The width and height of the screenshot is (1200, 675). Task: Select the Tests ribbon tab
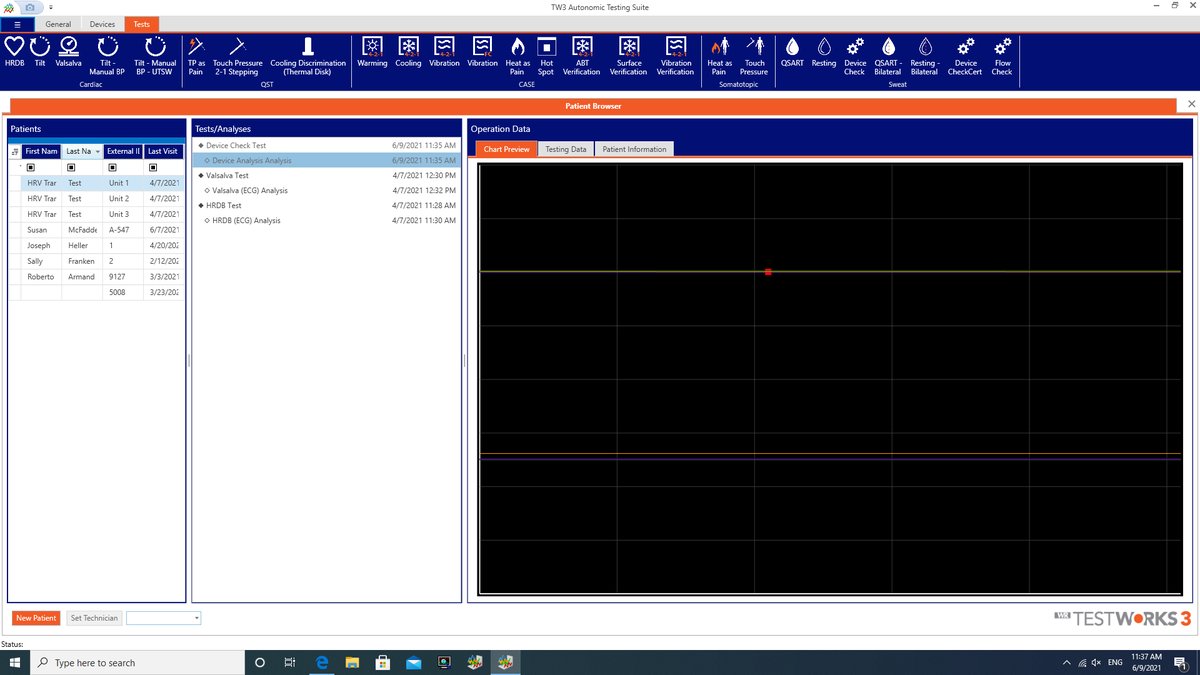(141, 24)
